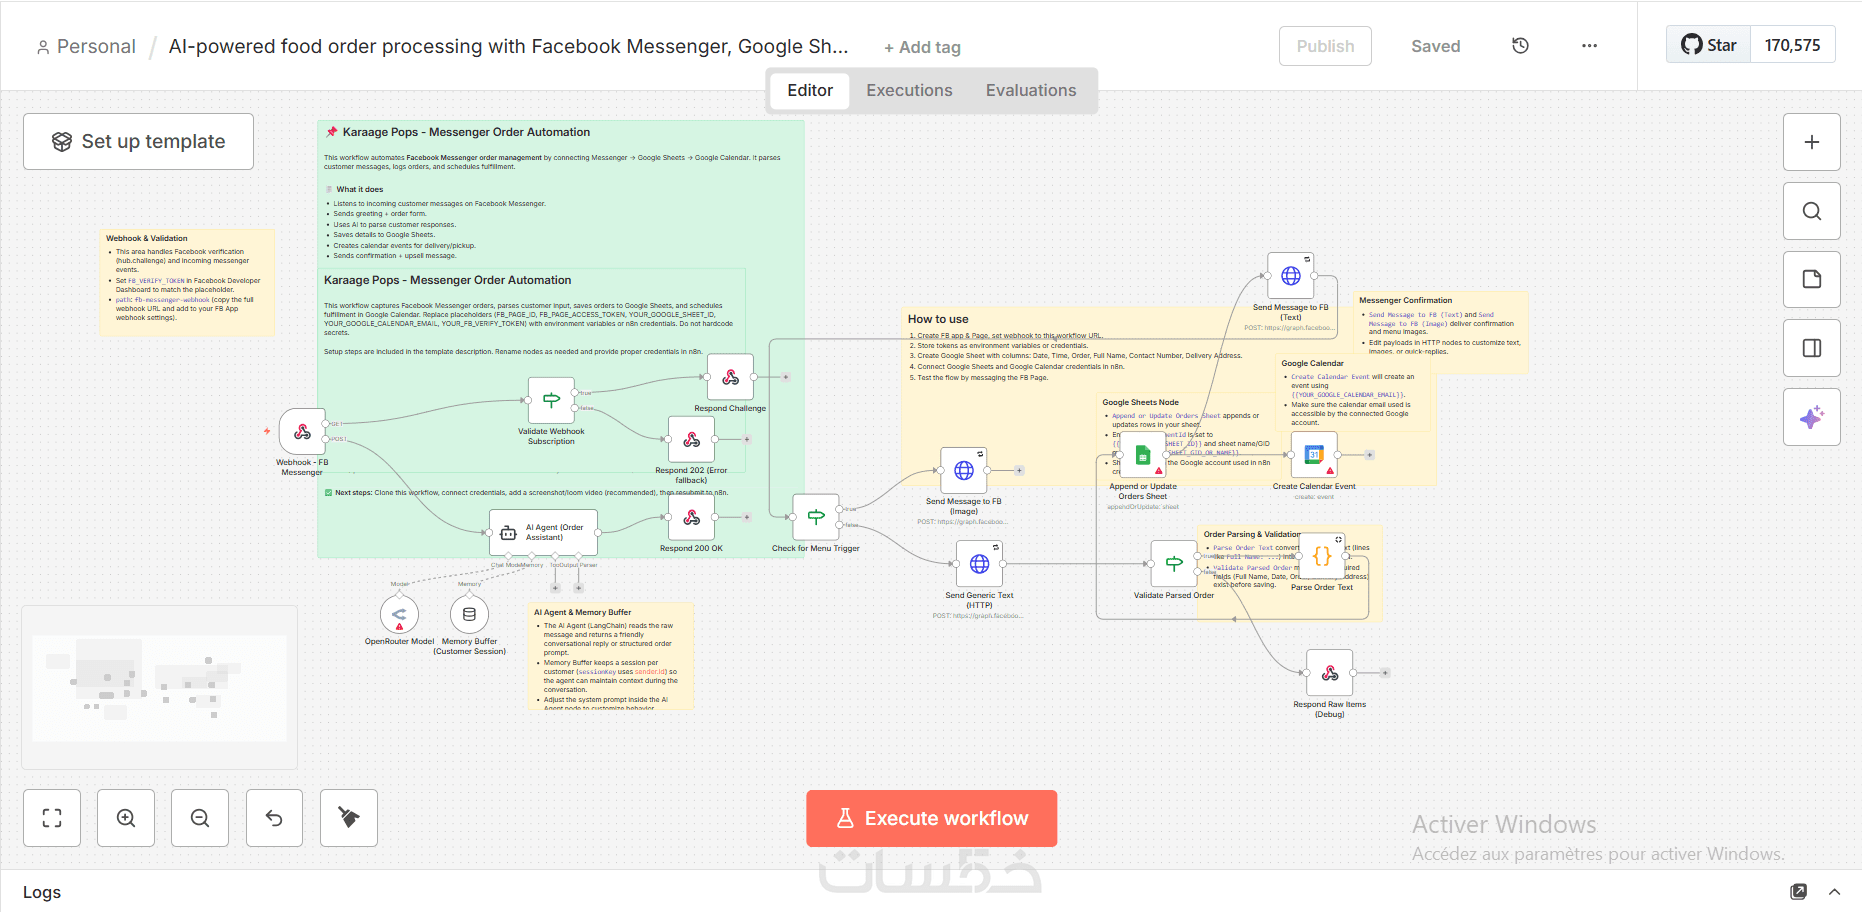Zoom in on the canvas
1862x912 pixels.
(126, 818)
